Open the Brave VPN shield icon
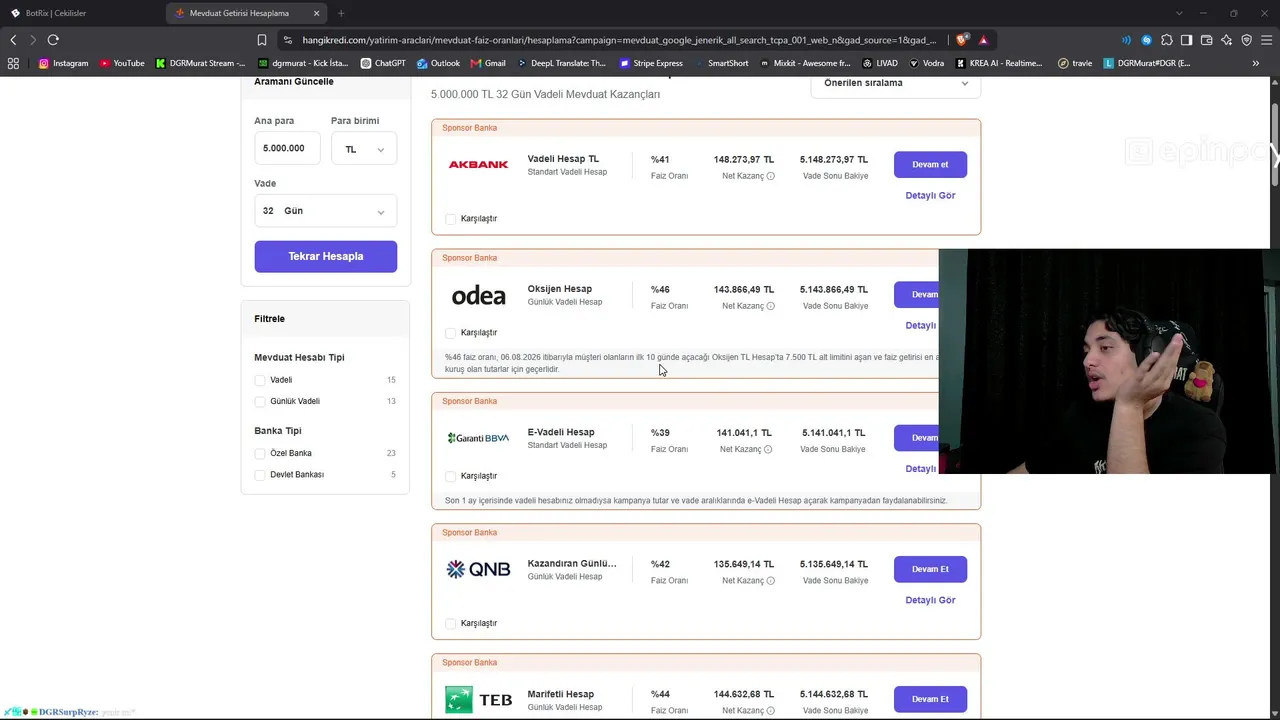The image size is (1280, 720). point(1247,40)
